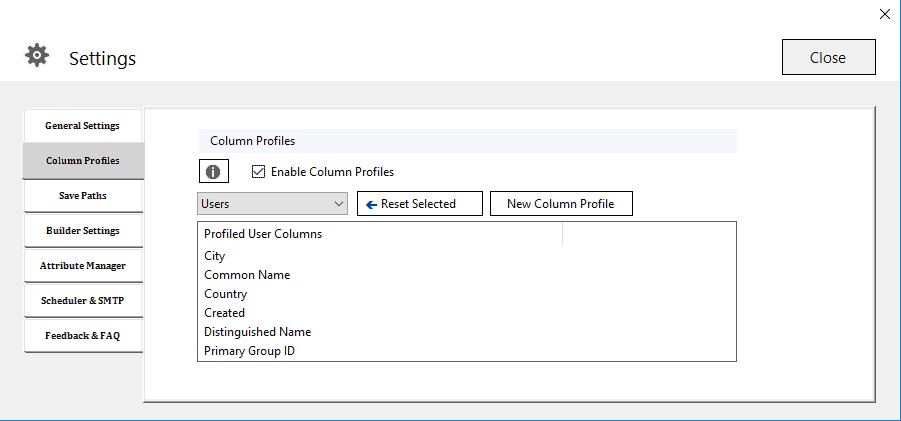The image size is (901, 421).
Task: Click the window X close icon
Action: (x=885, y=14)
